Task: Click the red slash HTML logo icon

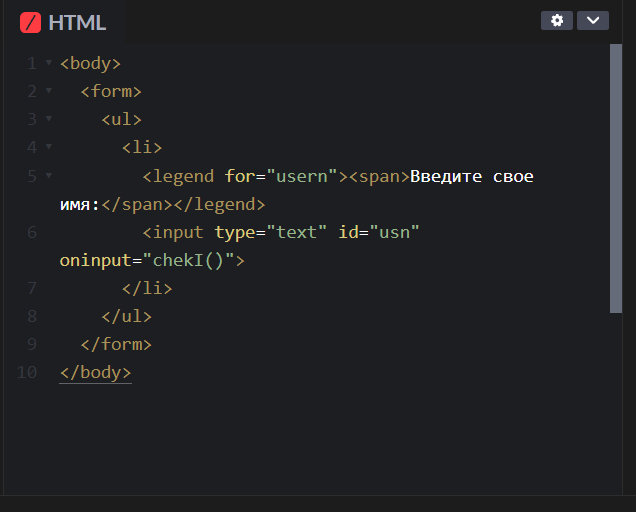Action: point(30,22)
